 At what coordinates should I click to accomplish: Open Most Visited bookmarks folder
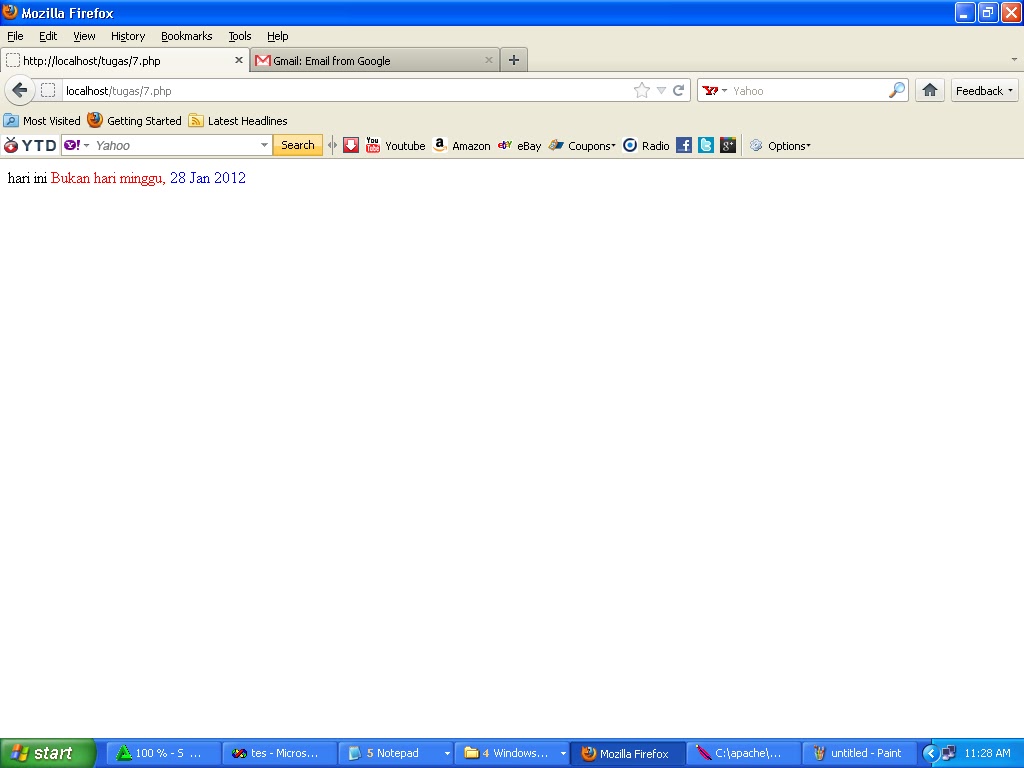coord(42,121)
